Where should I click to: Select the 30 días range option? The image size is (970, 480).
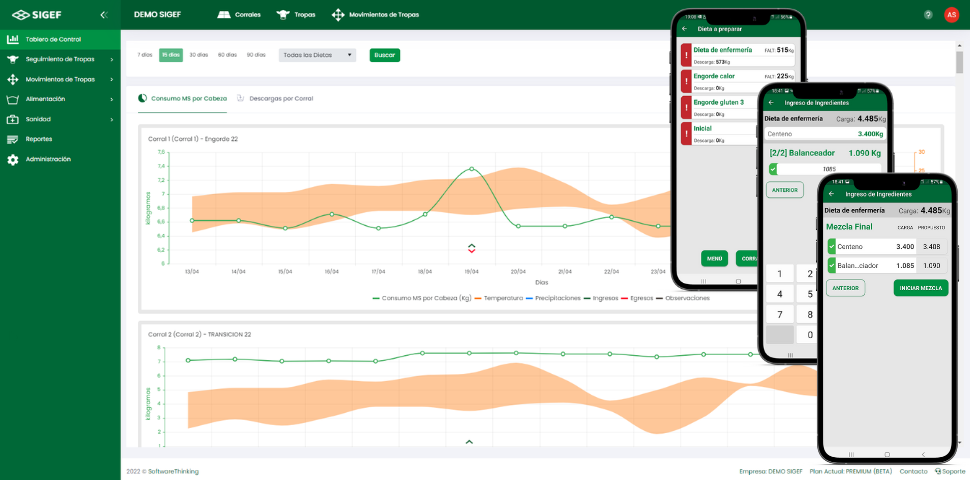pyautogui.click(x=199, y=55)
